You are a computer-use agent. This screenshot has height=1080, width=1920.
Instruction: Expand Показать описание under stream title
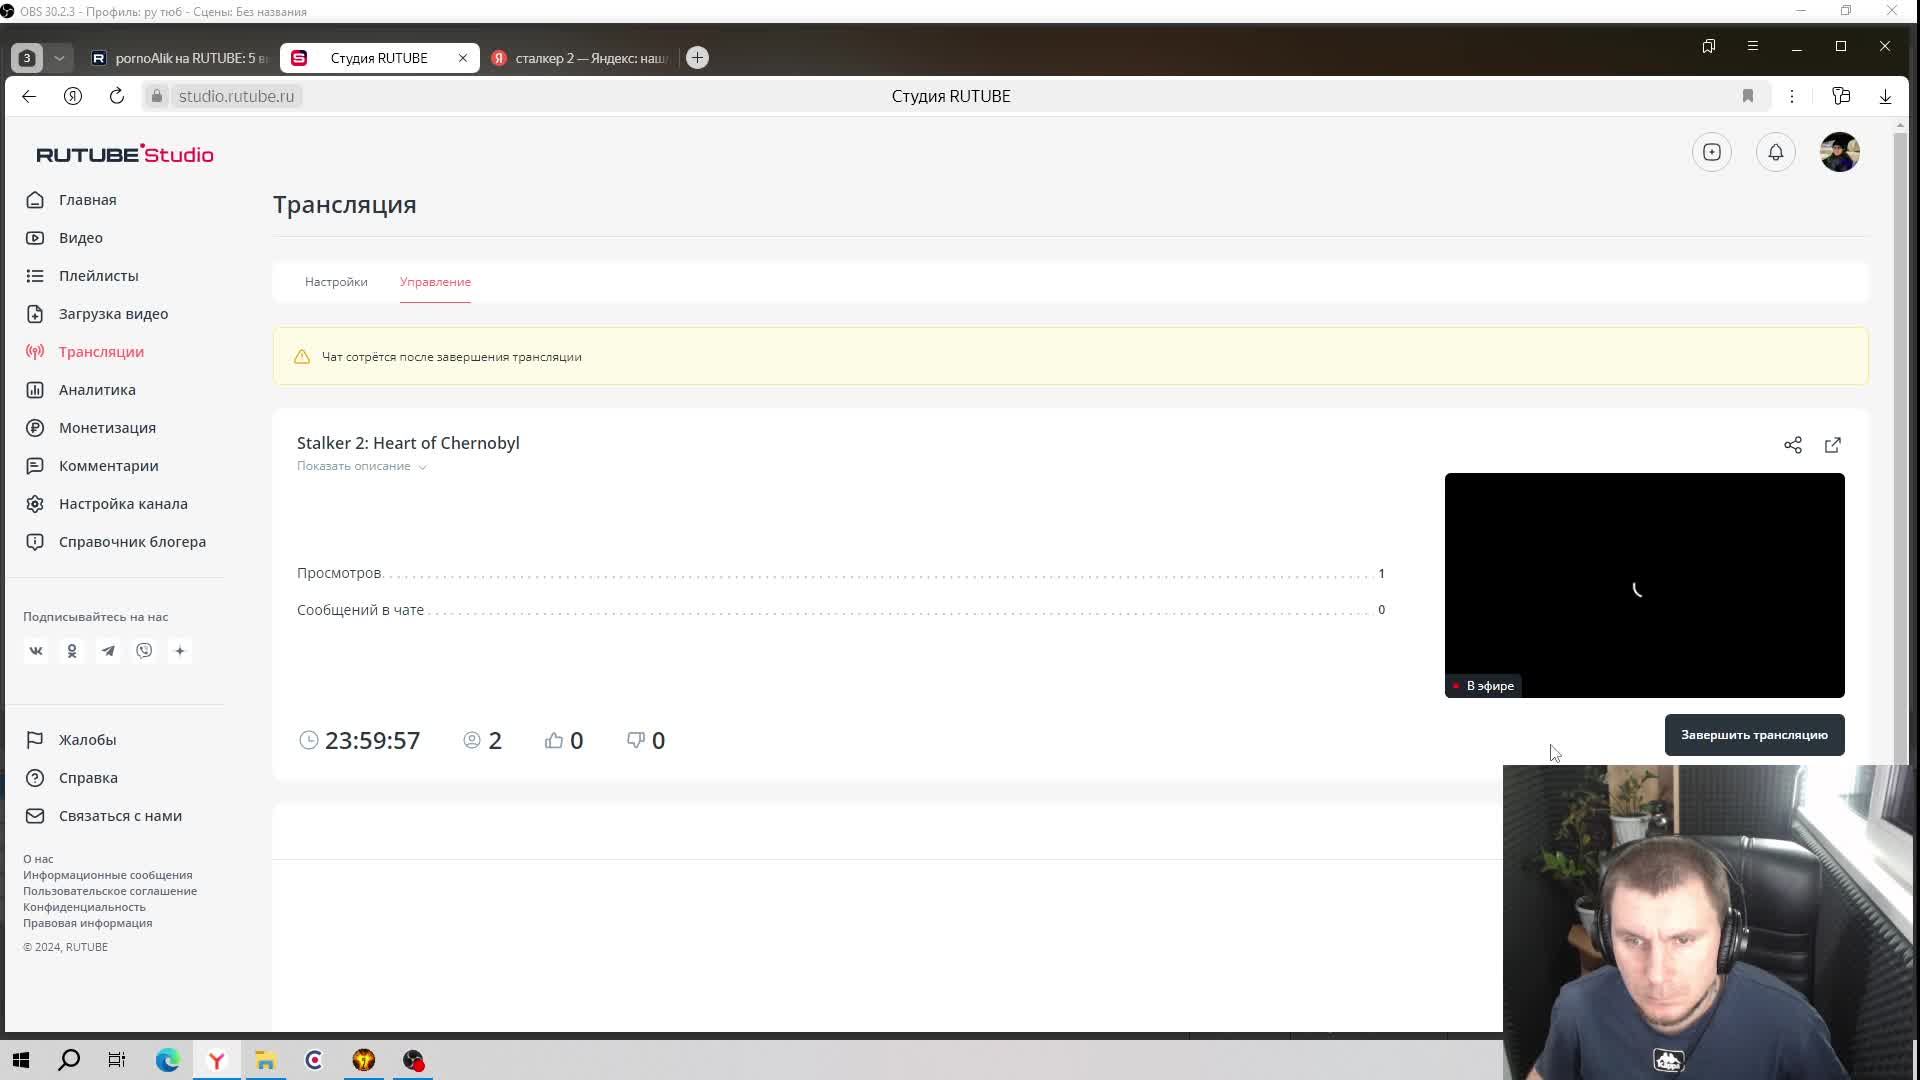click(x=362, y=466)
